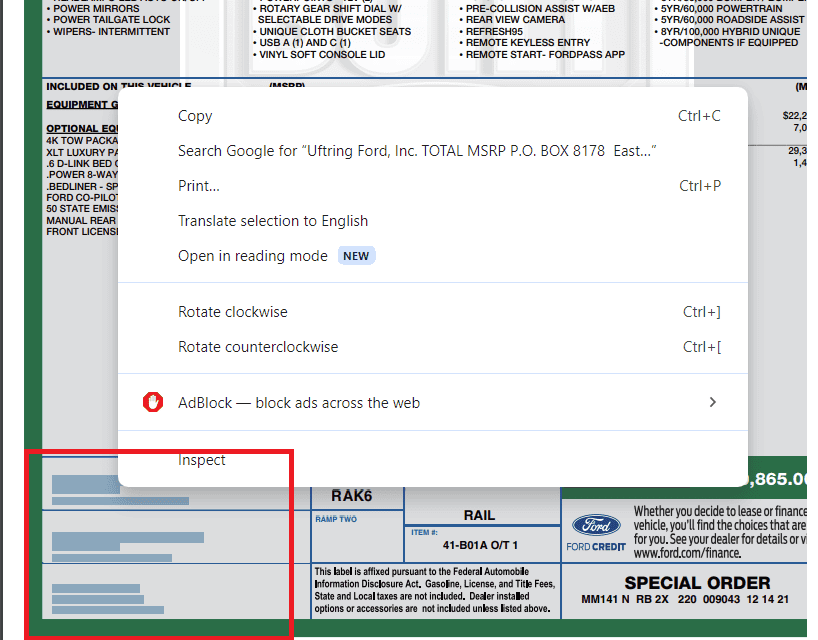Select Open in reading mode
This screenshot has height=640, width=818.
(432, 256)
